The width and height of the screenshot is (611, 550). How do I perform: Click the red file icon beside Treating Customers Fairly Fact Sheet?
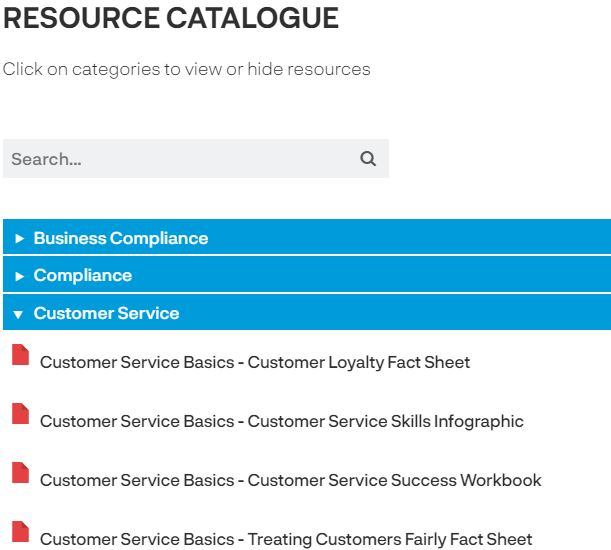pyautogui.click(x=20, y=531)
